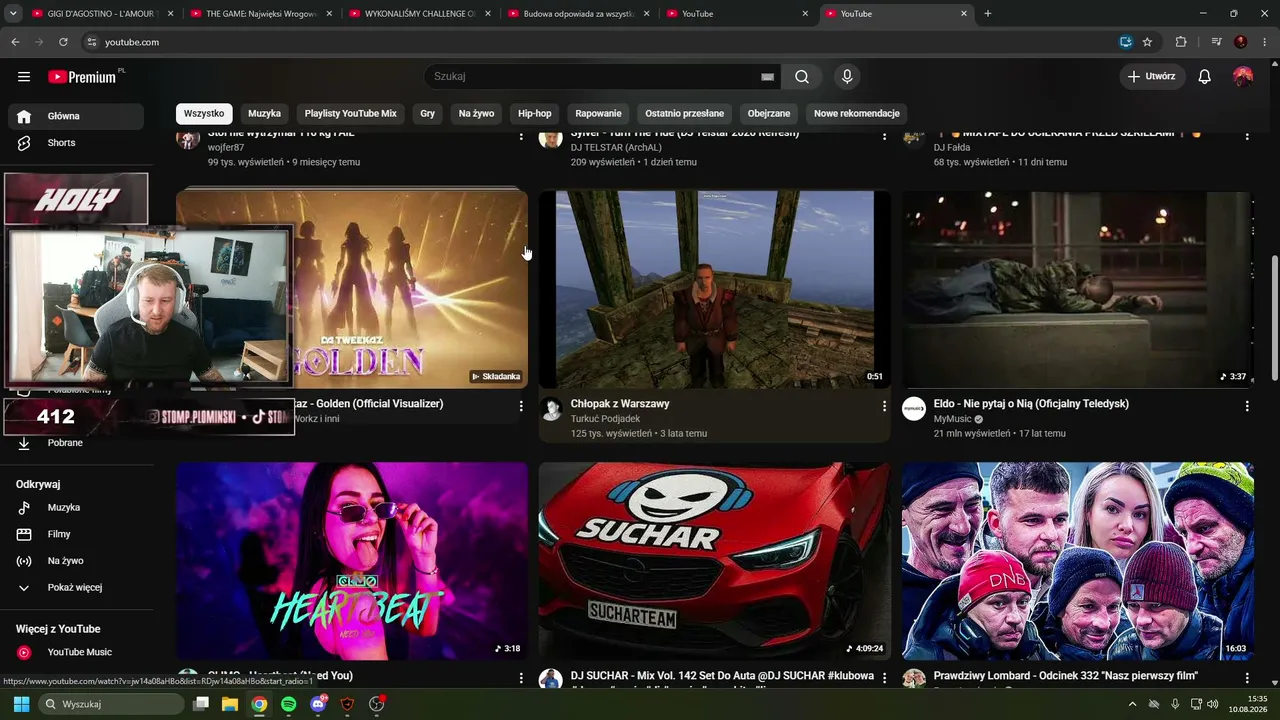This screenshot has height=720, width=1280.
Task: Open options for the wojfer87 video
Action: tap(521, 135)
